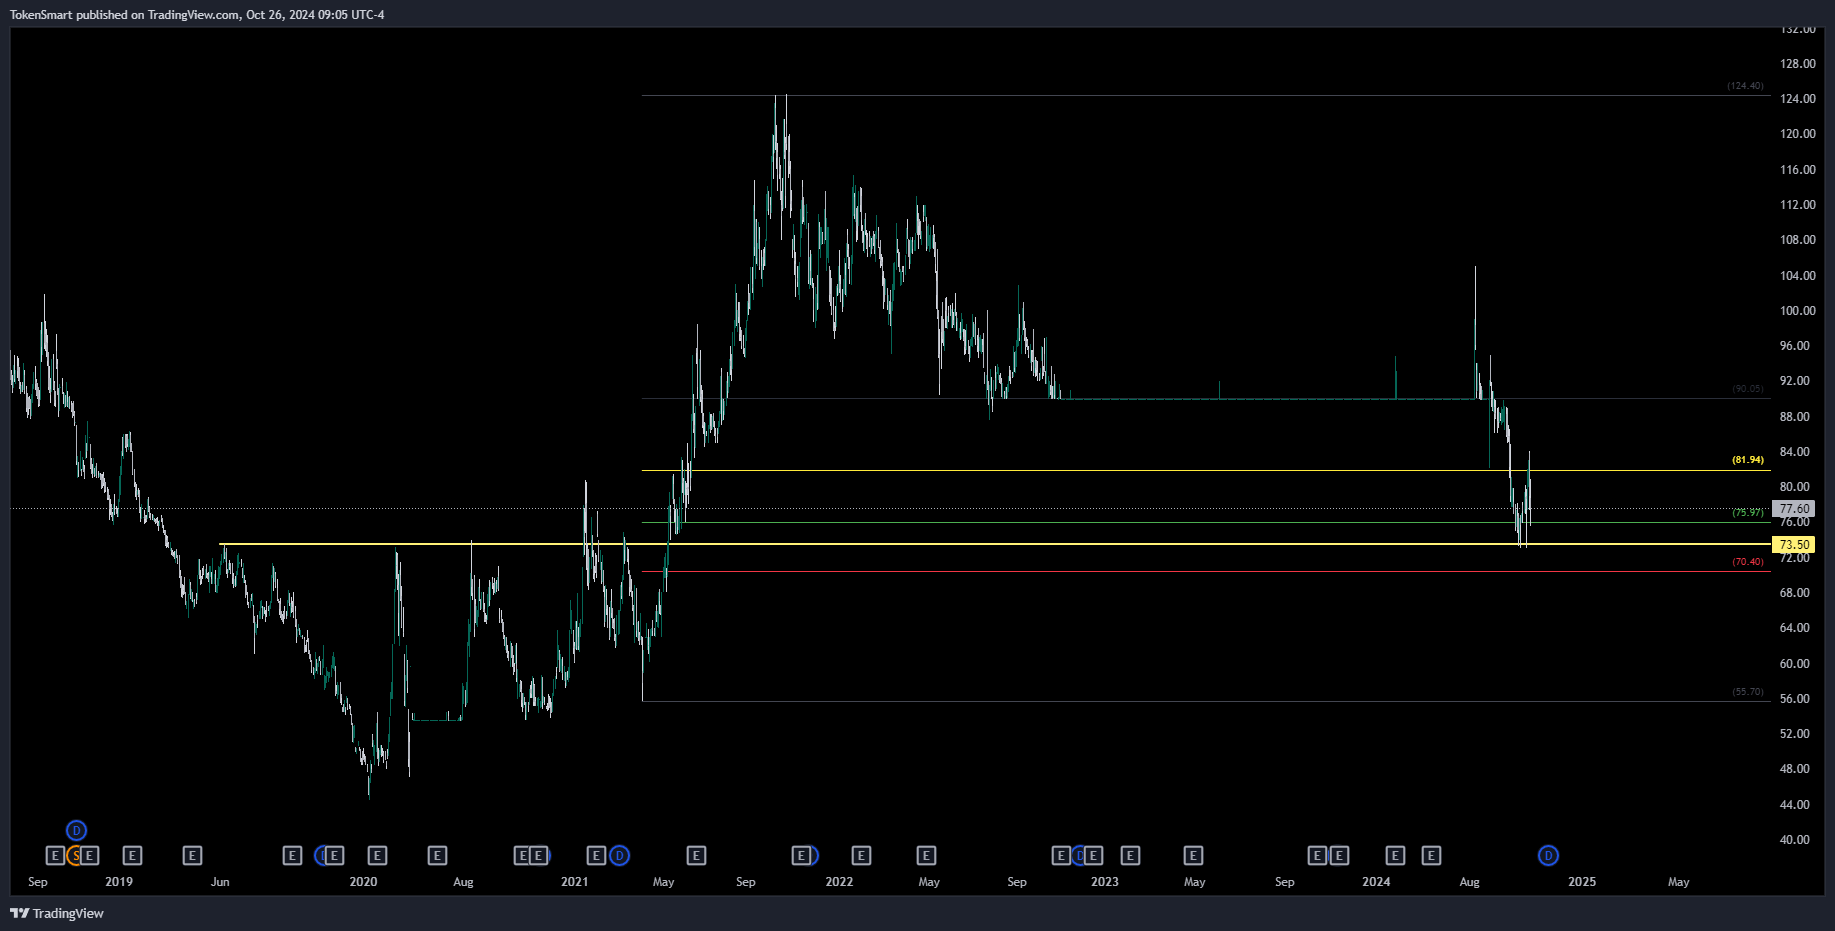
Task: Open the E earnings marker just after the 2020 label
Action: 377,856
